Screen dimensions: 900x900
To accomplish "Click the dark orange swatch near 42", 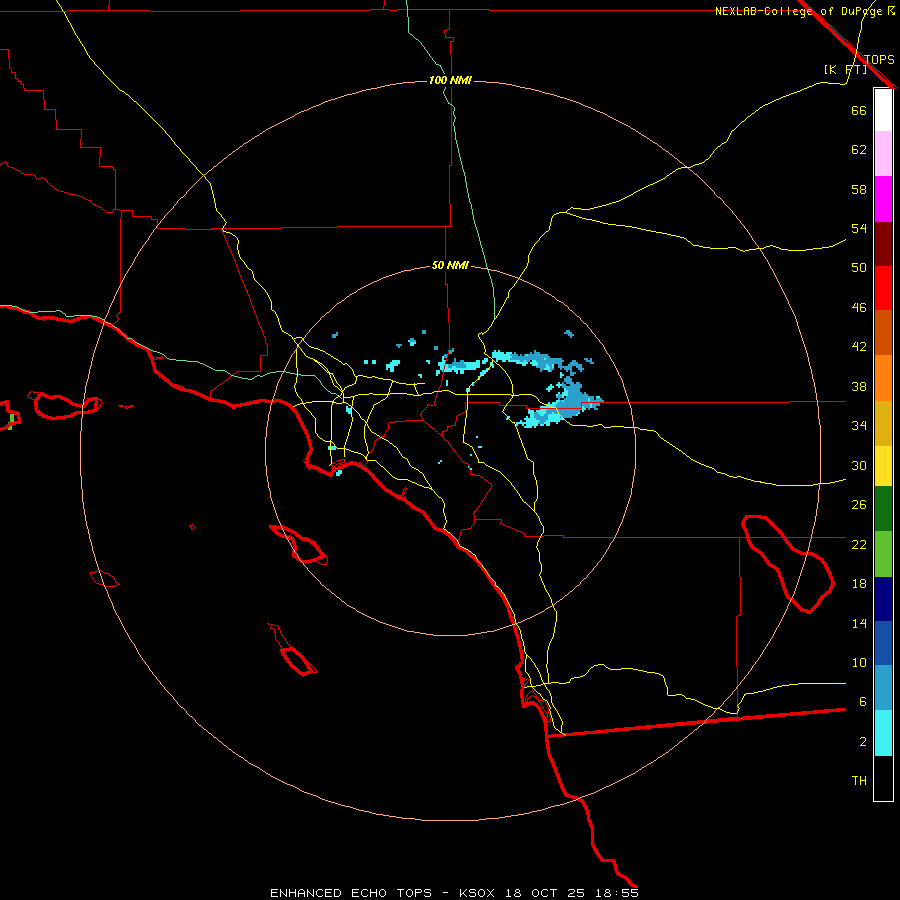I will 883,332.
